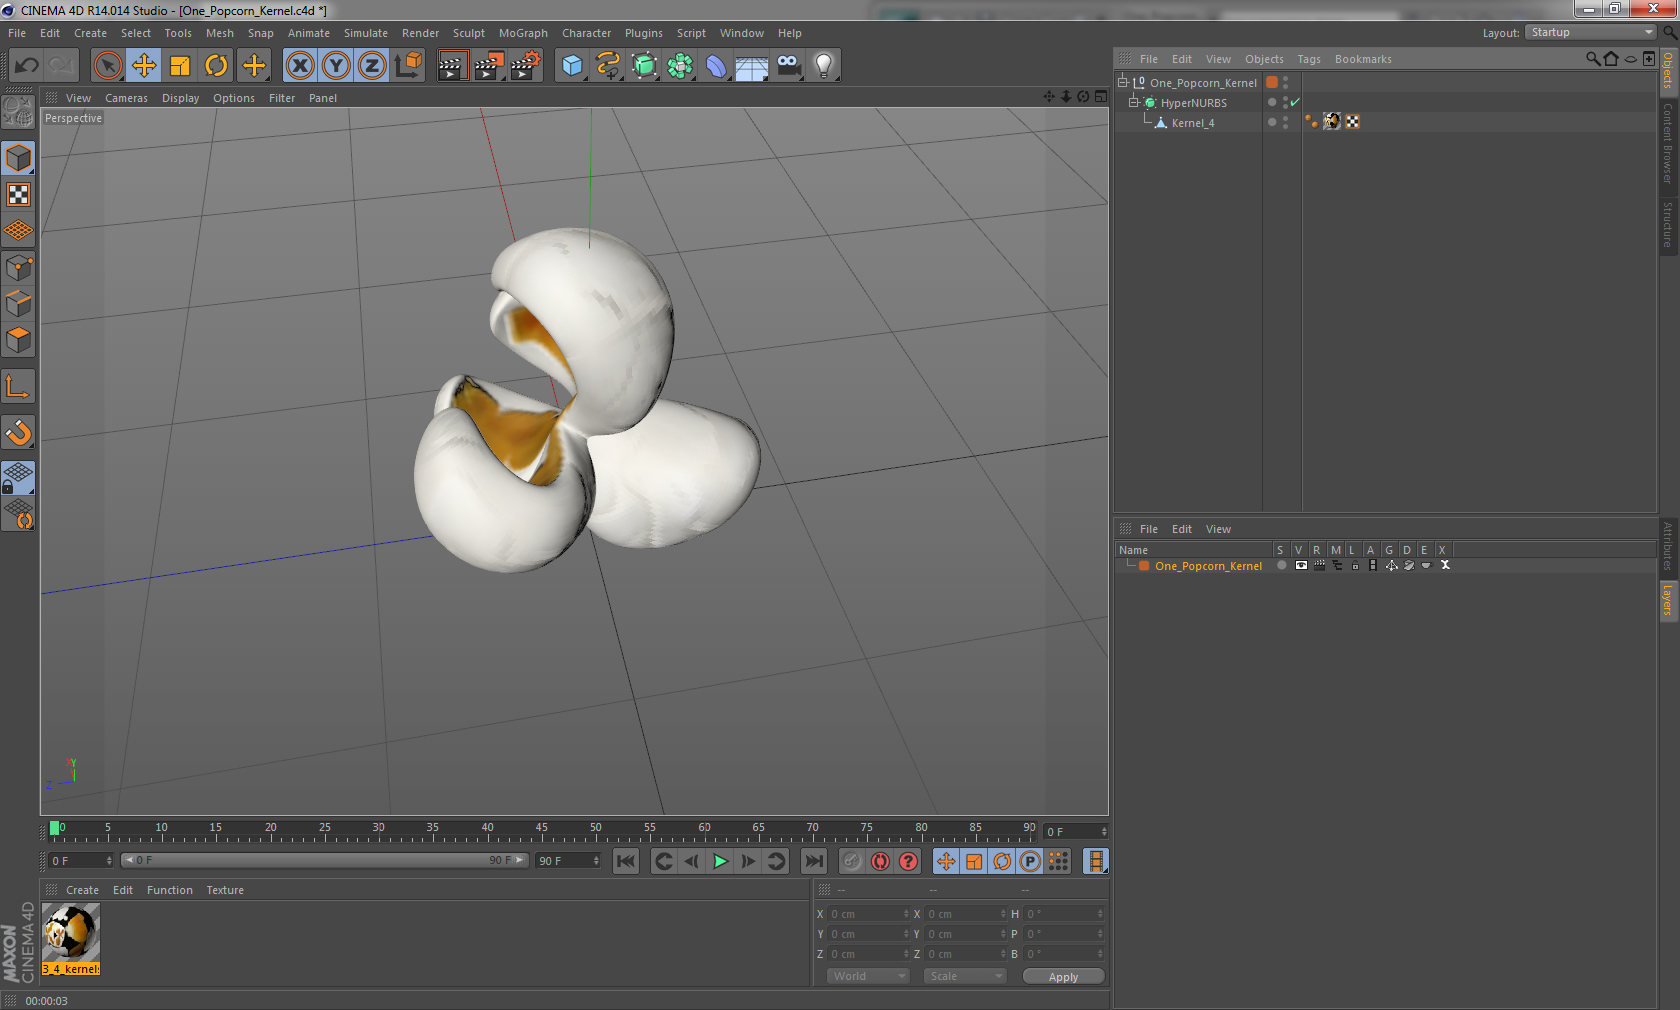Click the H rotation input field
Image resolution: width=1680 pixels, height=1010 pixels.
point(1064,914)
